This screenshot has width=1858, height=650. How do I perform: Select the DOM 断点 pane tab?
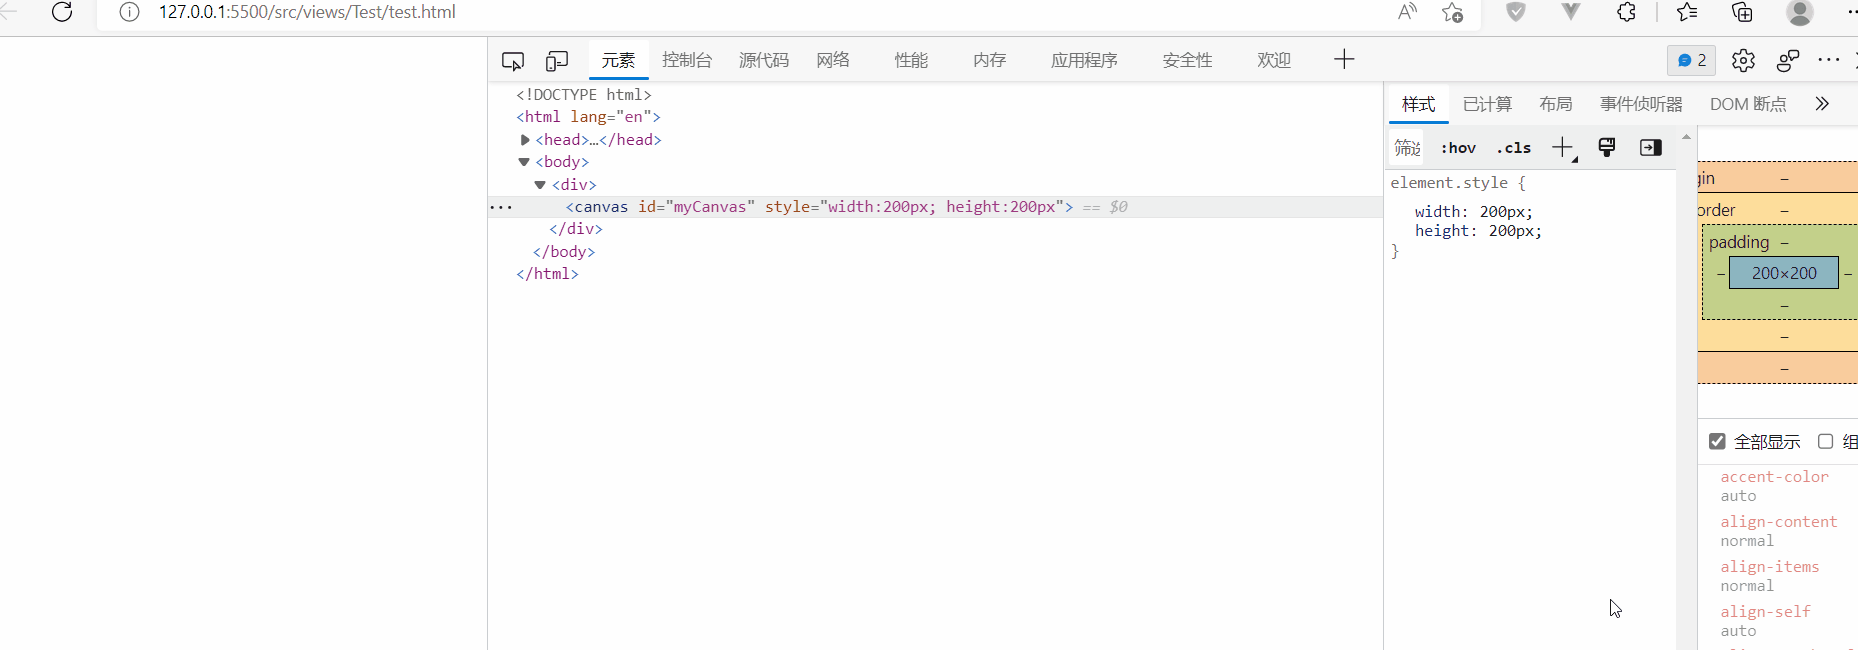pos(1748,104)
